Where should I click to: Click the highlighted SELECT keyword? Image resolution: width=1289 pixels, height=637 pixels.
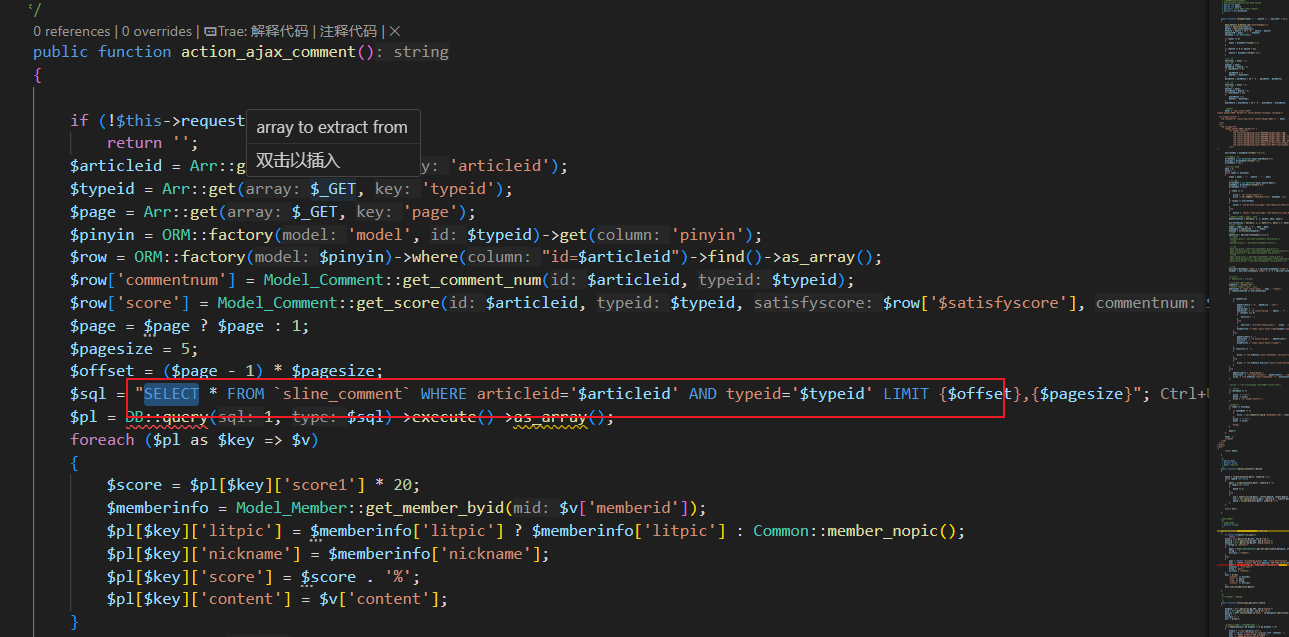tap(171, 394)
